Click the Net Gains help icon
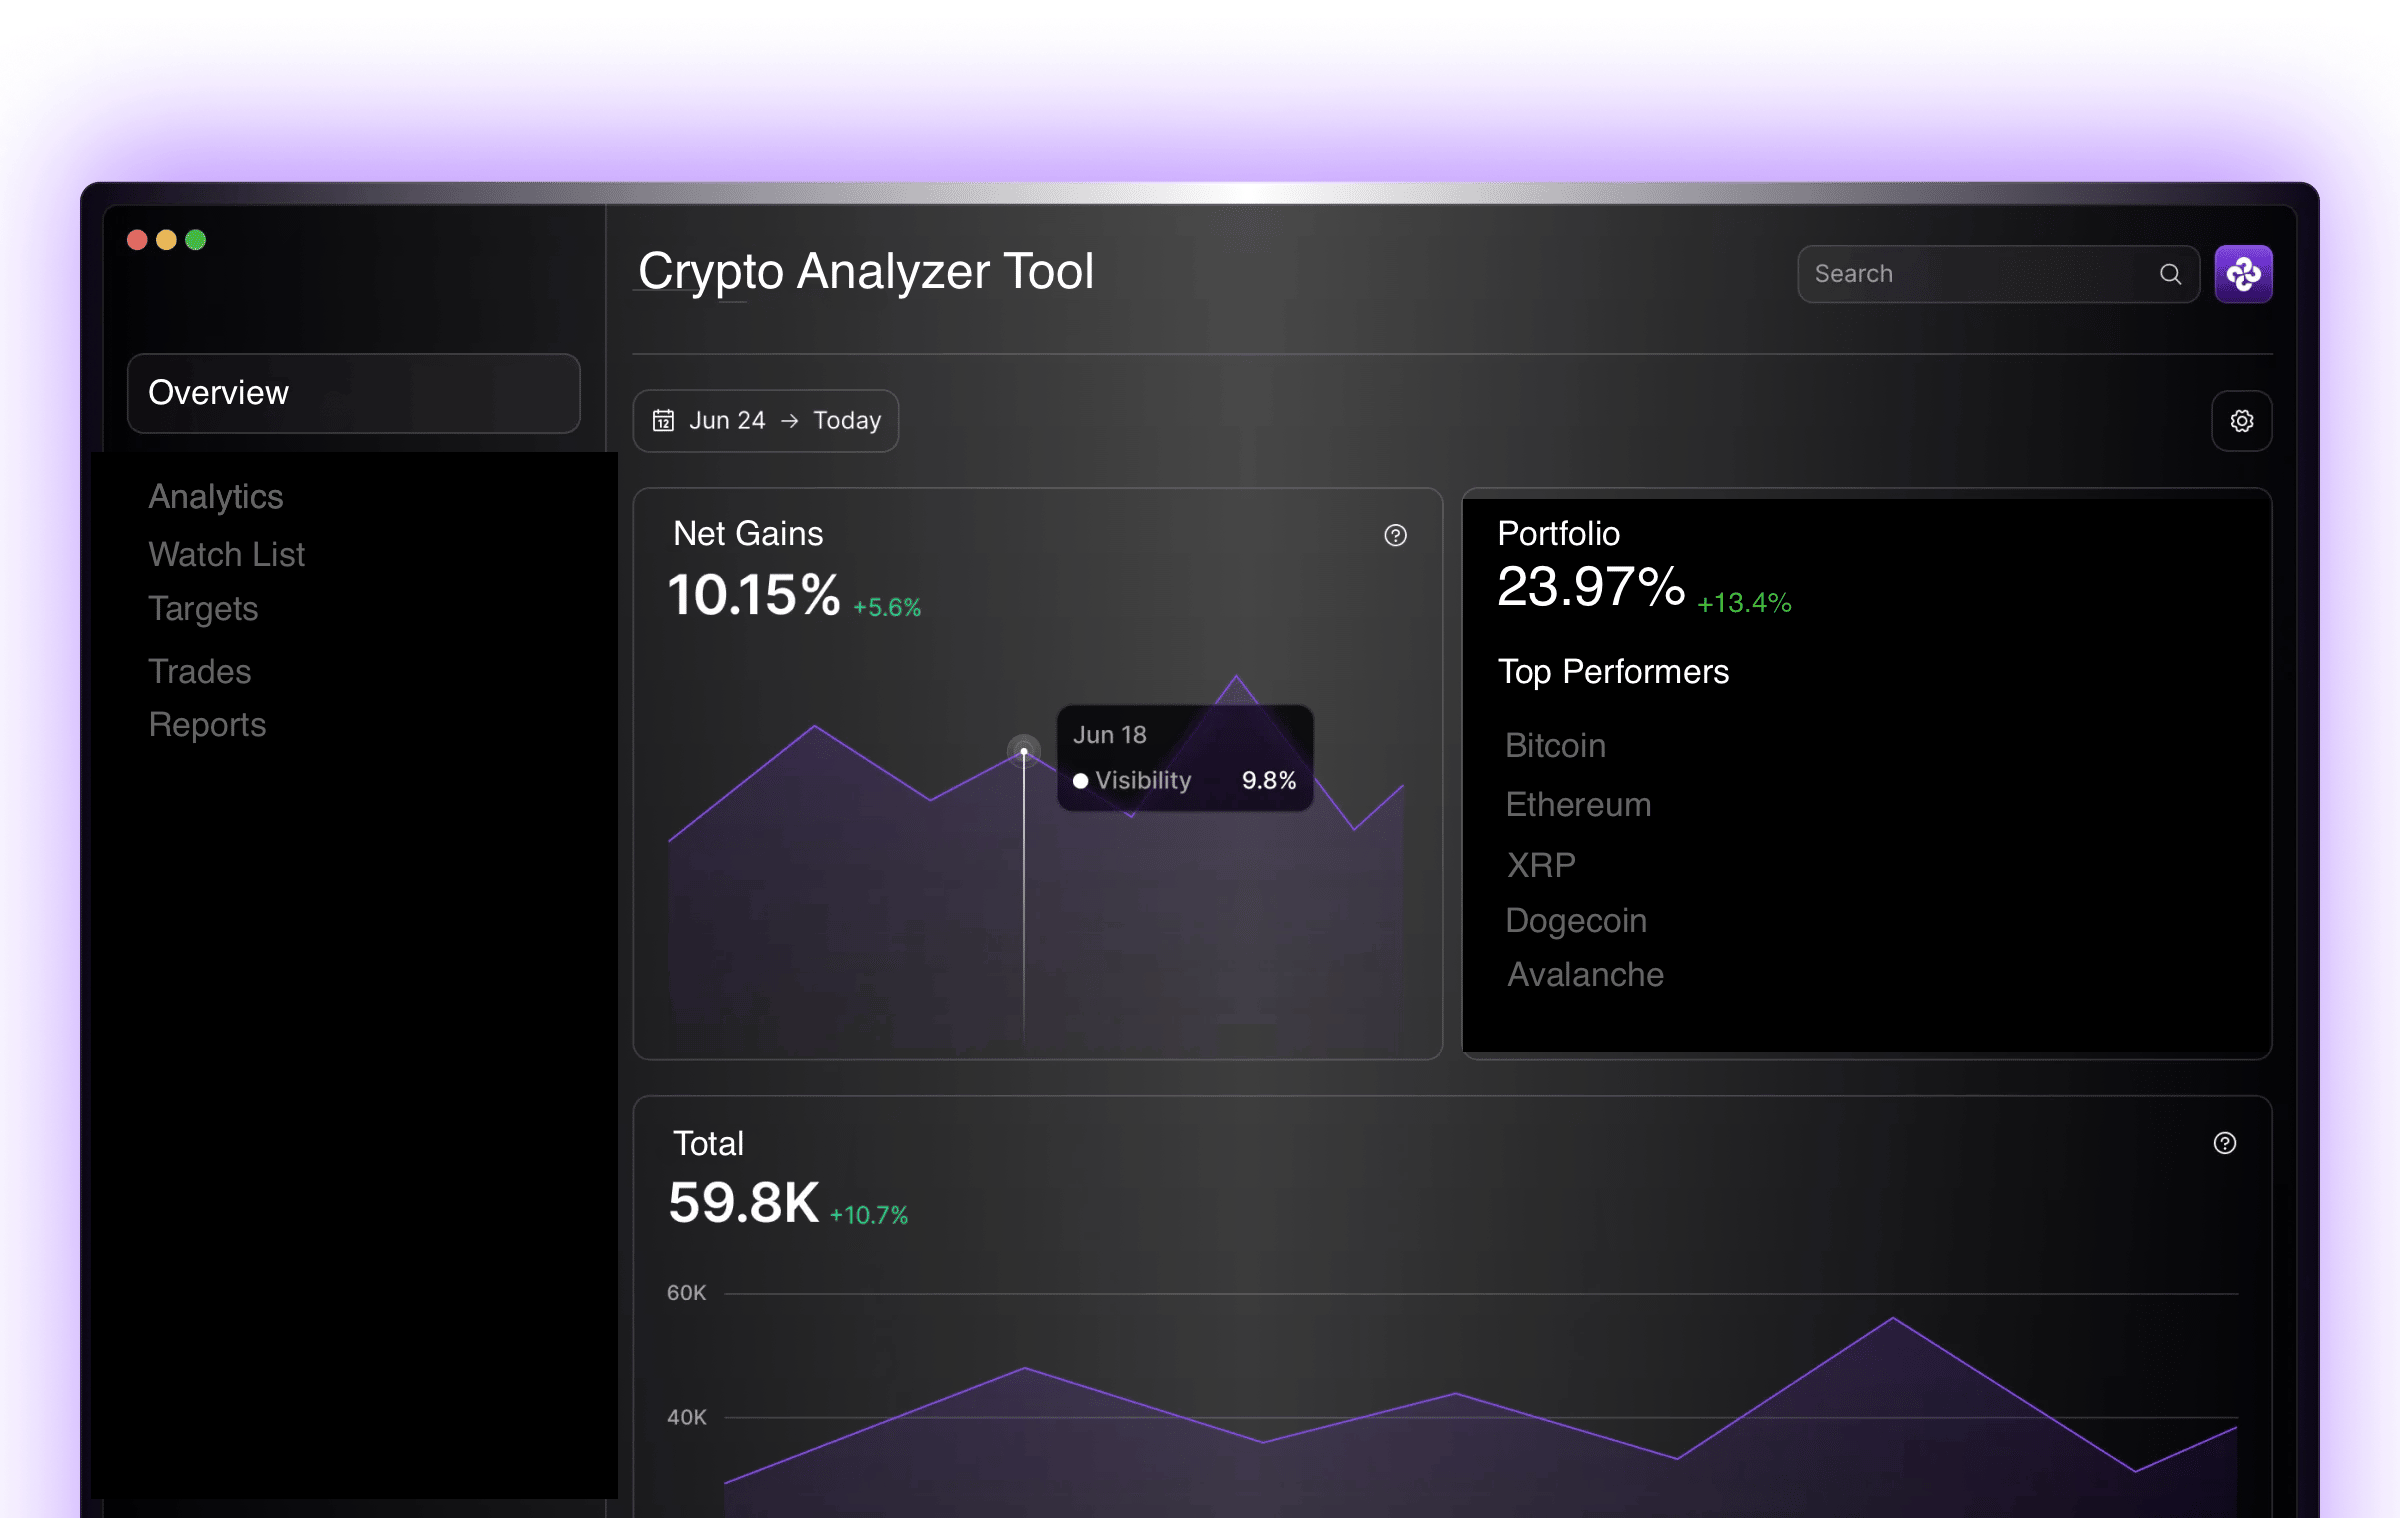This screenshot has width=2400, height=1518. pos(1395,535)
